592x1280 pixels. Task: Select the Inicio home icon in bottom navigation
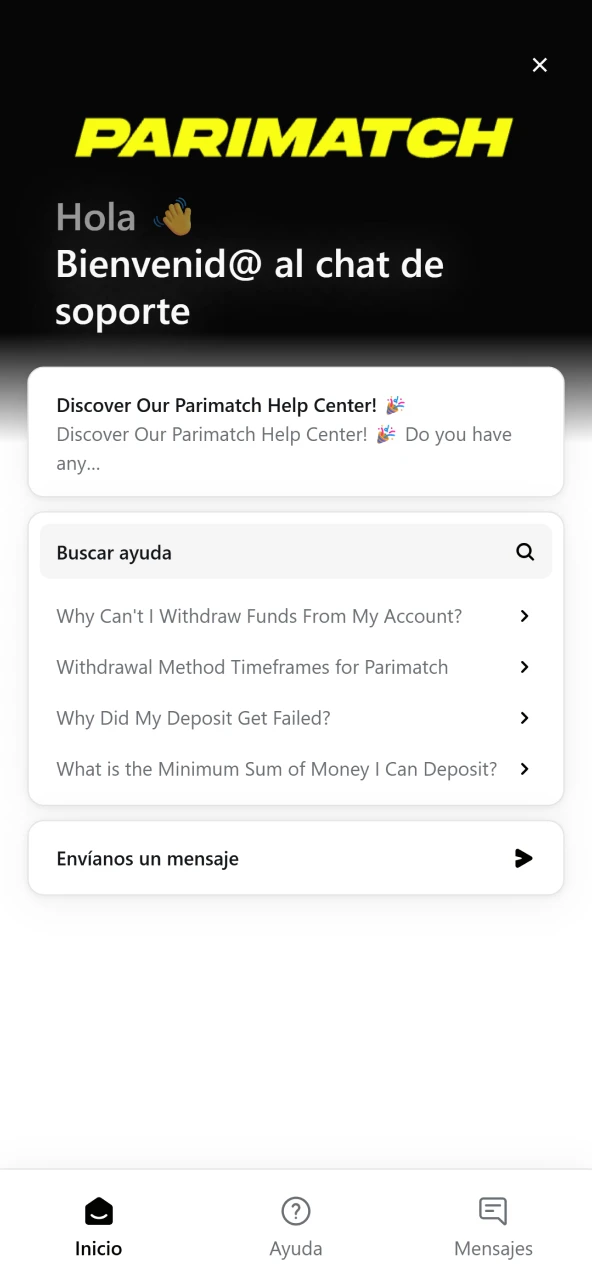pyautogui.click(x=98, y=1210)
